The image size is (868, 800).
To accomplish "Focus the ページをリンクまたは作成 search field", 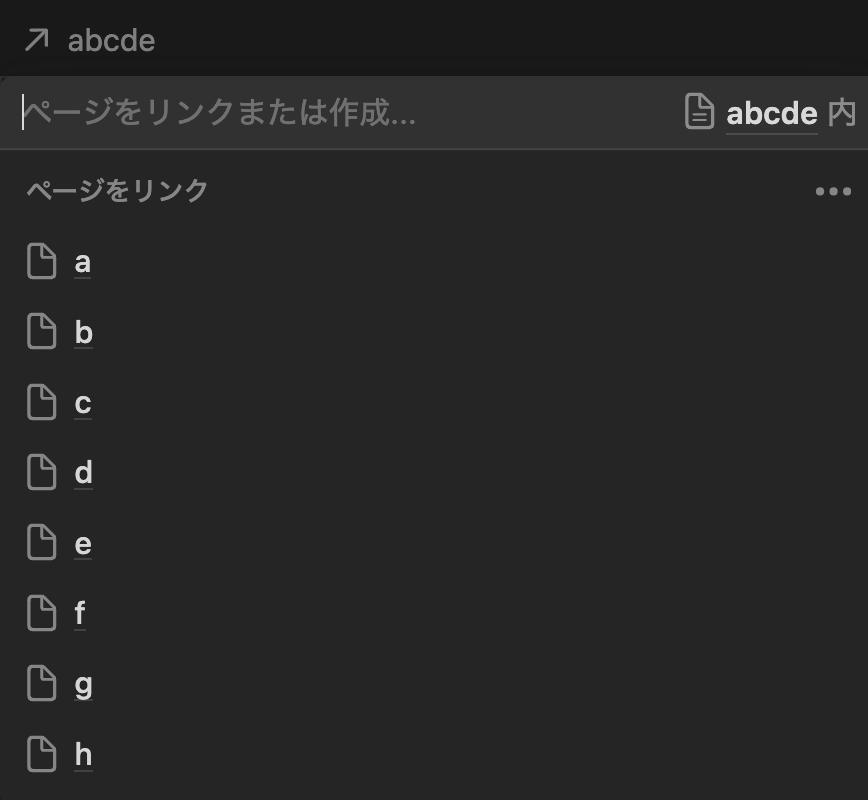I will tap(343, 112).
